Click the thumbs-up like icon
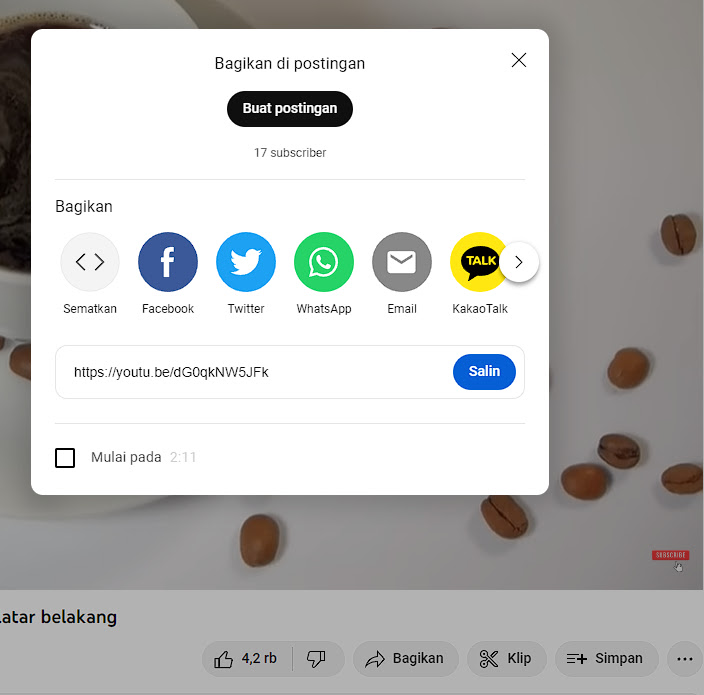704x695 pixels. tap(223, 659)
